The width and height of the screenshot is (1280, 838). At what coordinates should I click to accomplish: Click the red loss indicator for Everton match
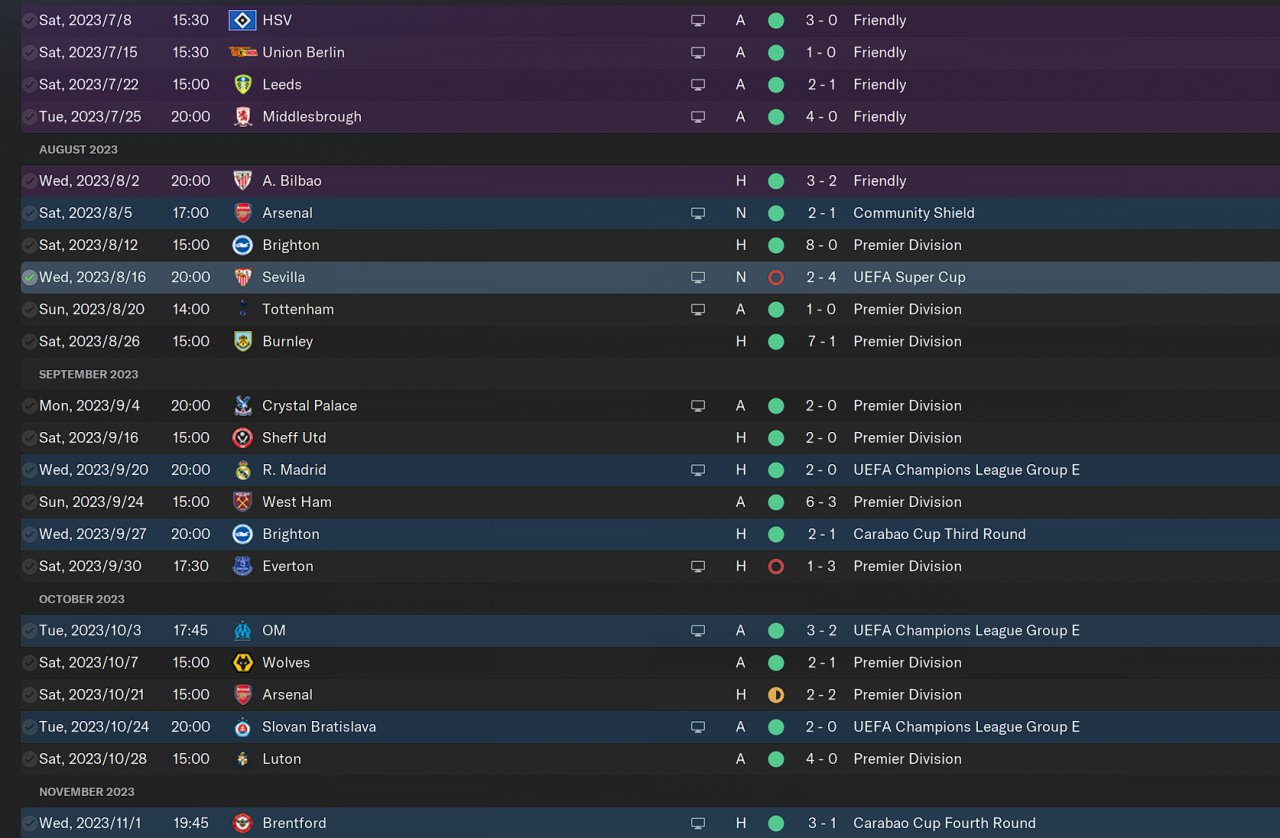coord(775,566)
